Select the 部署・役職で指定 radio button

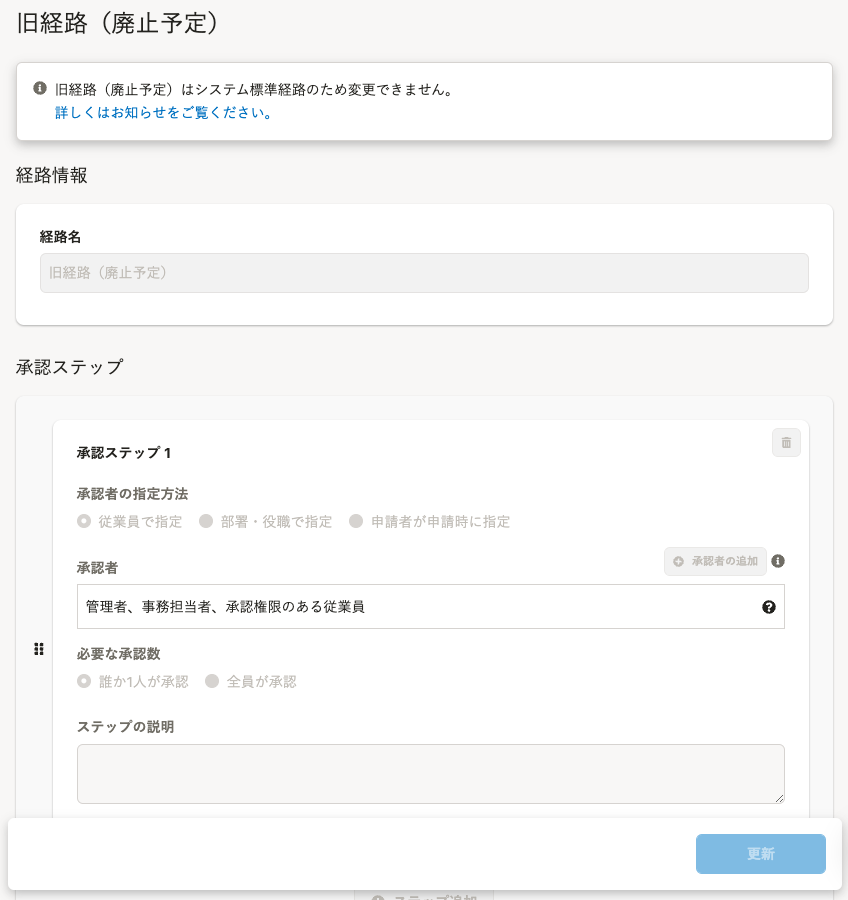pos(206,521)
